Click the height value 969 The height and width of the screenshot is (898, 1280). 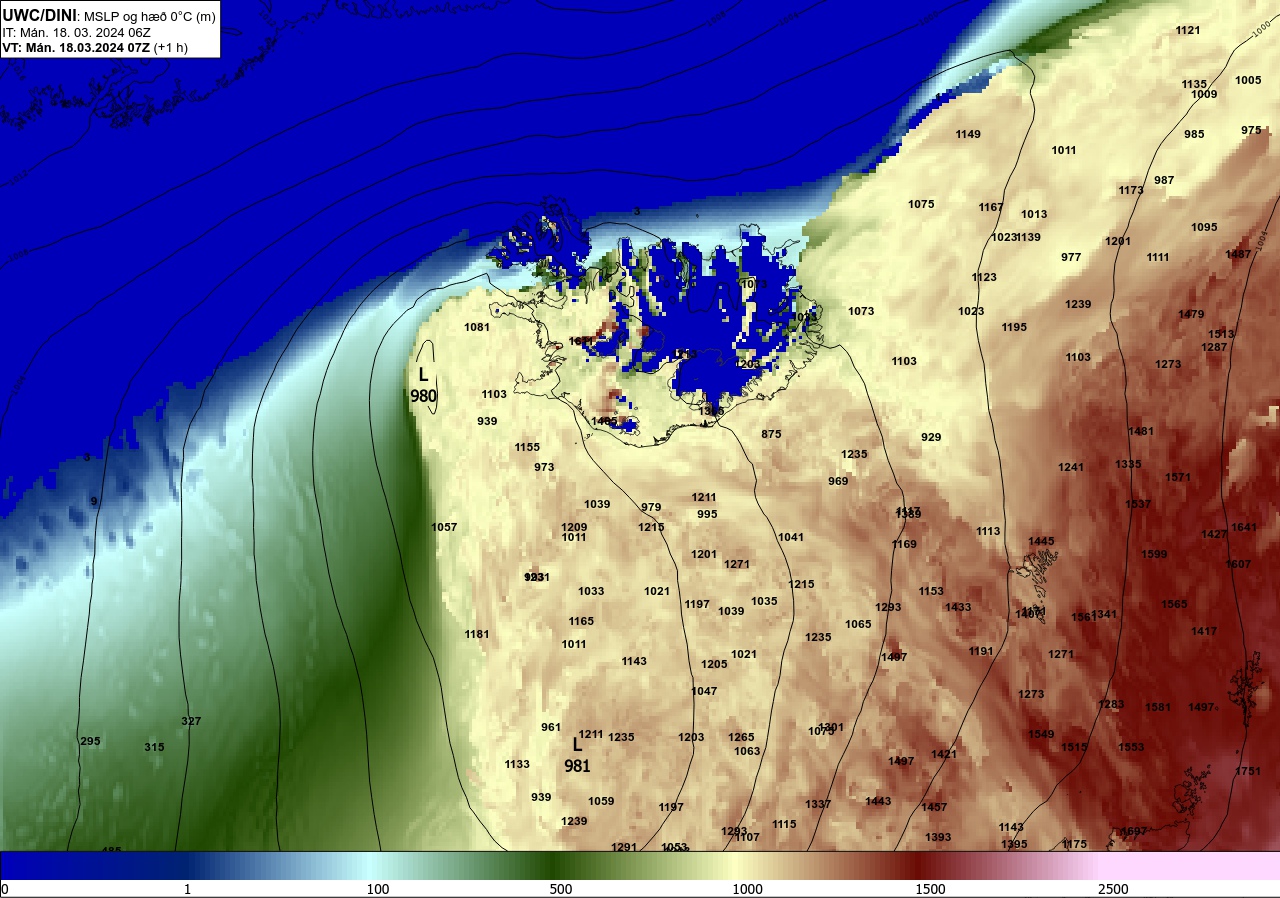pos(838,481)
